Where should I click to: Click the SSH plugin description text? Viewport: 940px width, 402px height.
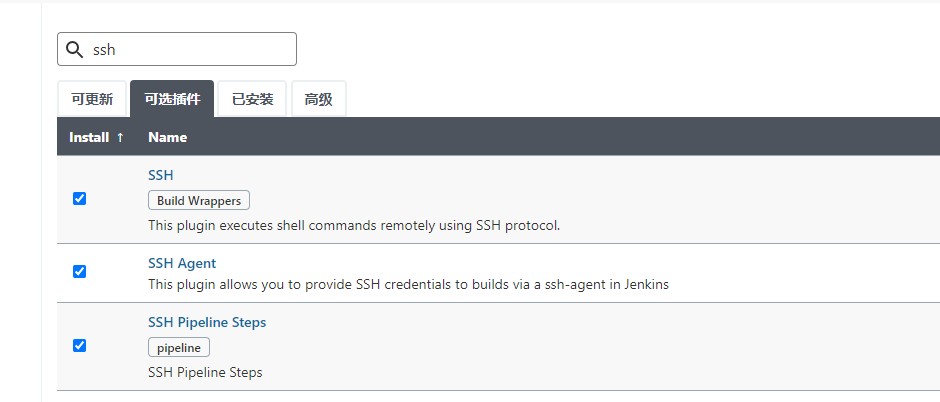click(354, 225)
